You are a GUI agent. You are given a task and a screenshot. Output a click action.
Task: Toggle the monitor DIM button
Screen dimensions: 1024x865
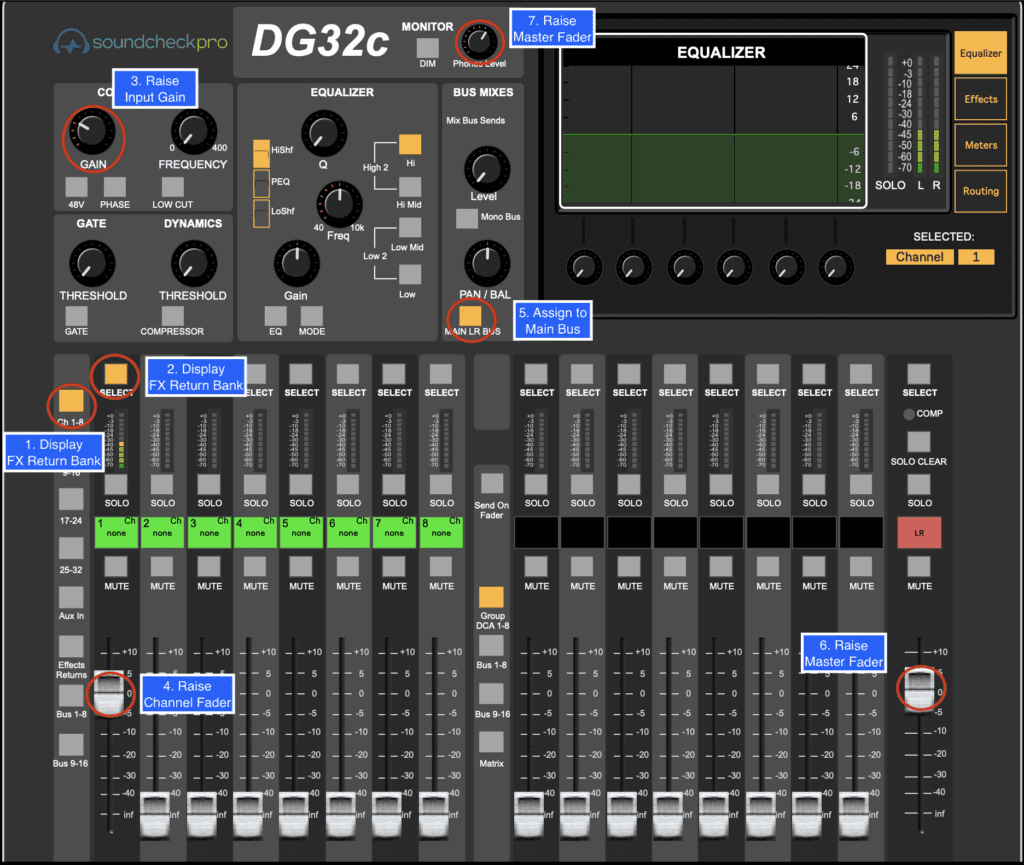pos(428,48)
